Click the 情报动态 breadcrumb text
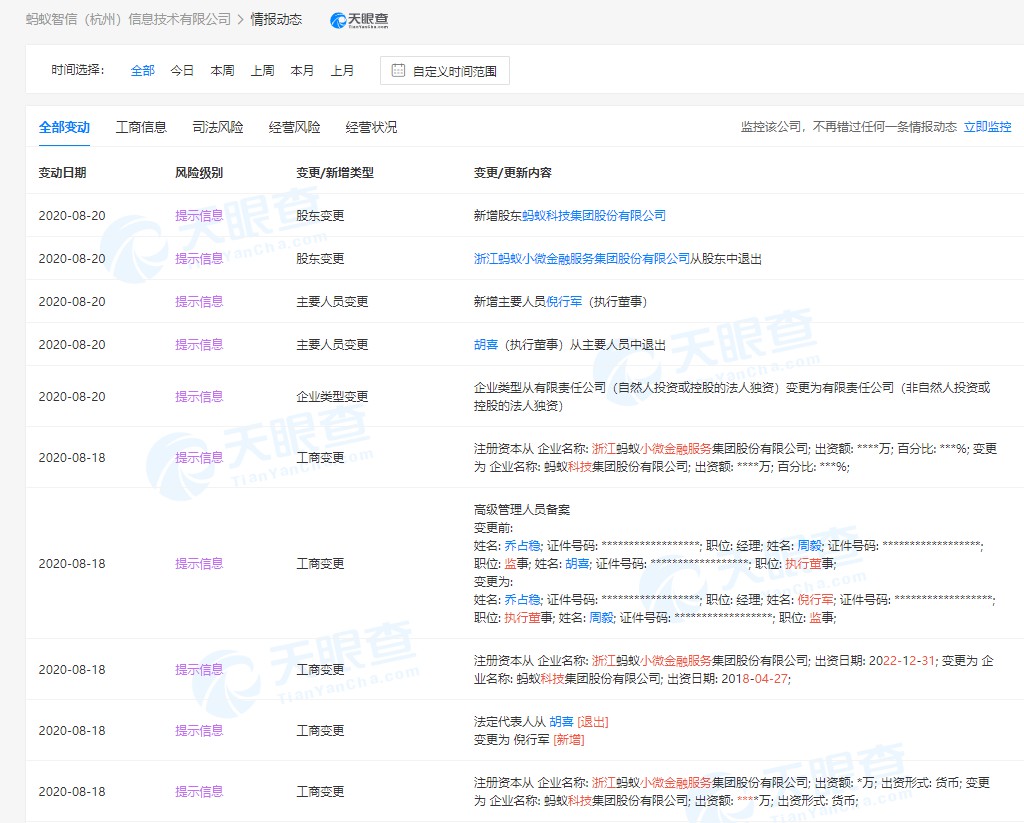 276,20
